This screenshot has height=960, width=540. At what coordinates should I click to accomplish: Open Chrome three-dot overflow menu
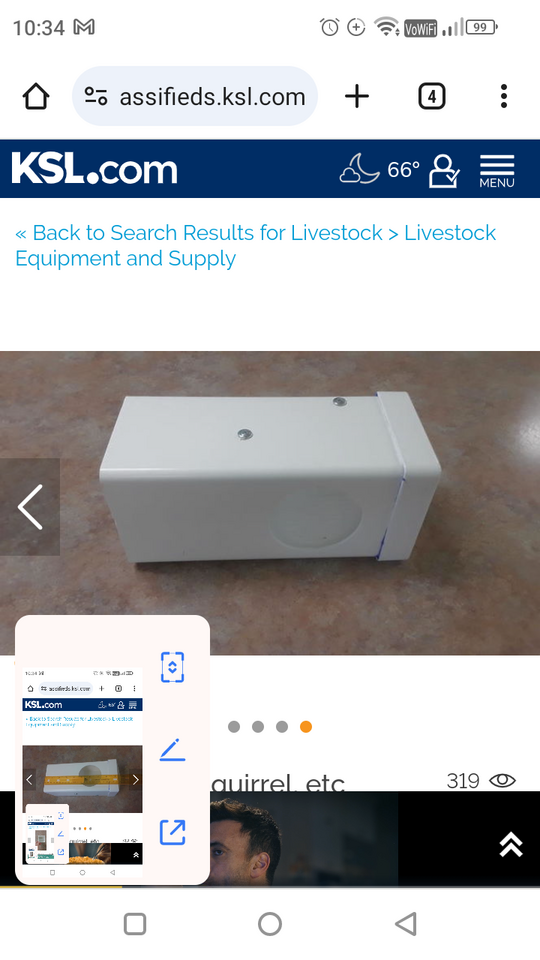[504, 97]
